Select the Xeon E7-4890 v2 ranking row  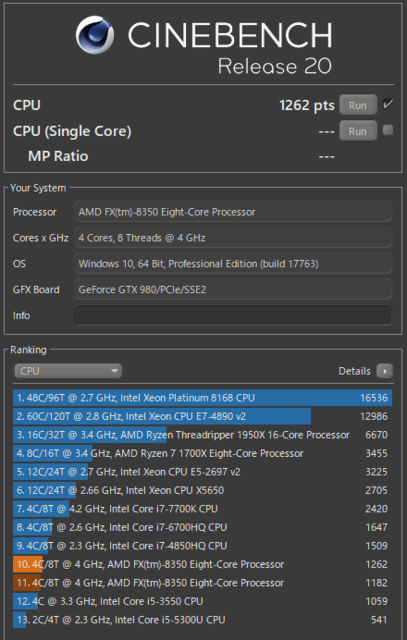click(202, 416)
